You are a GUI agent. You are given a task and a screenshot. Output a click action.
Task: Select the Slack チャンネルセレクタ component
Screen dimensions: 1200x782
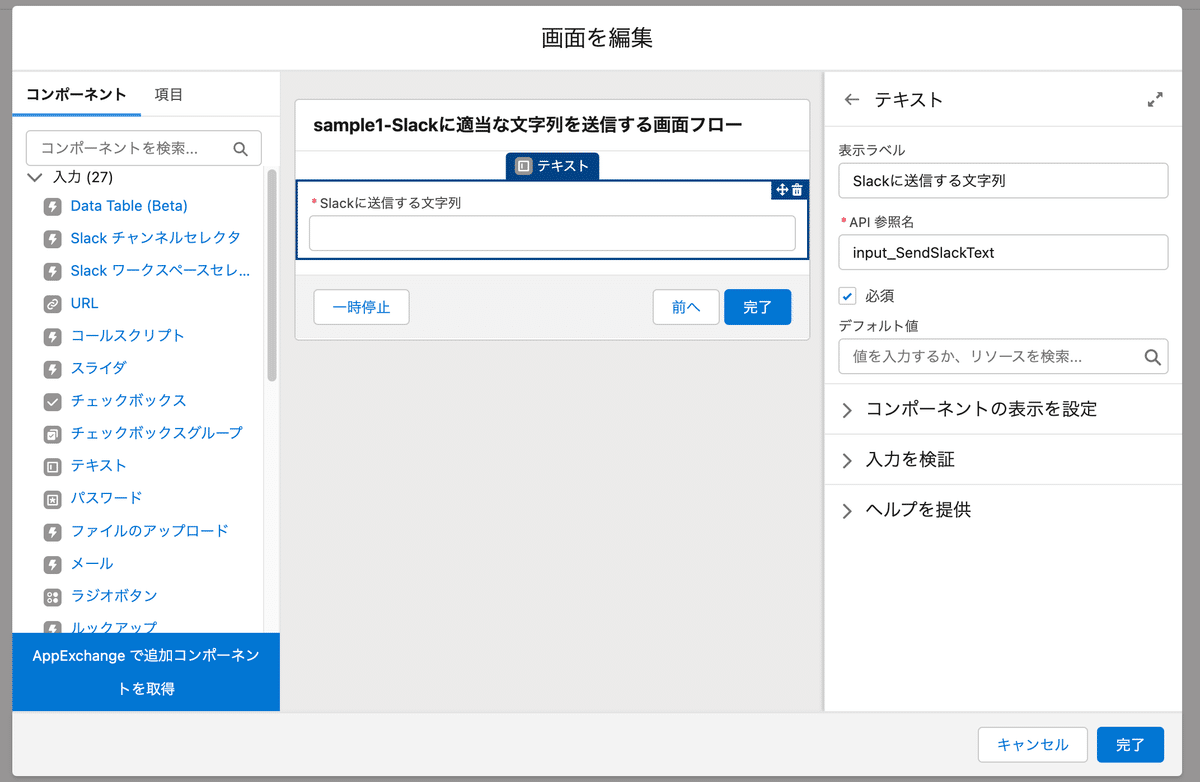coord(155,238)
